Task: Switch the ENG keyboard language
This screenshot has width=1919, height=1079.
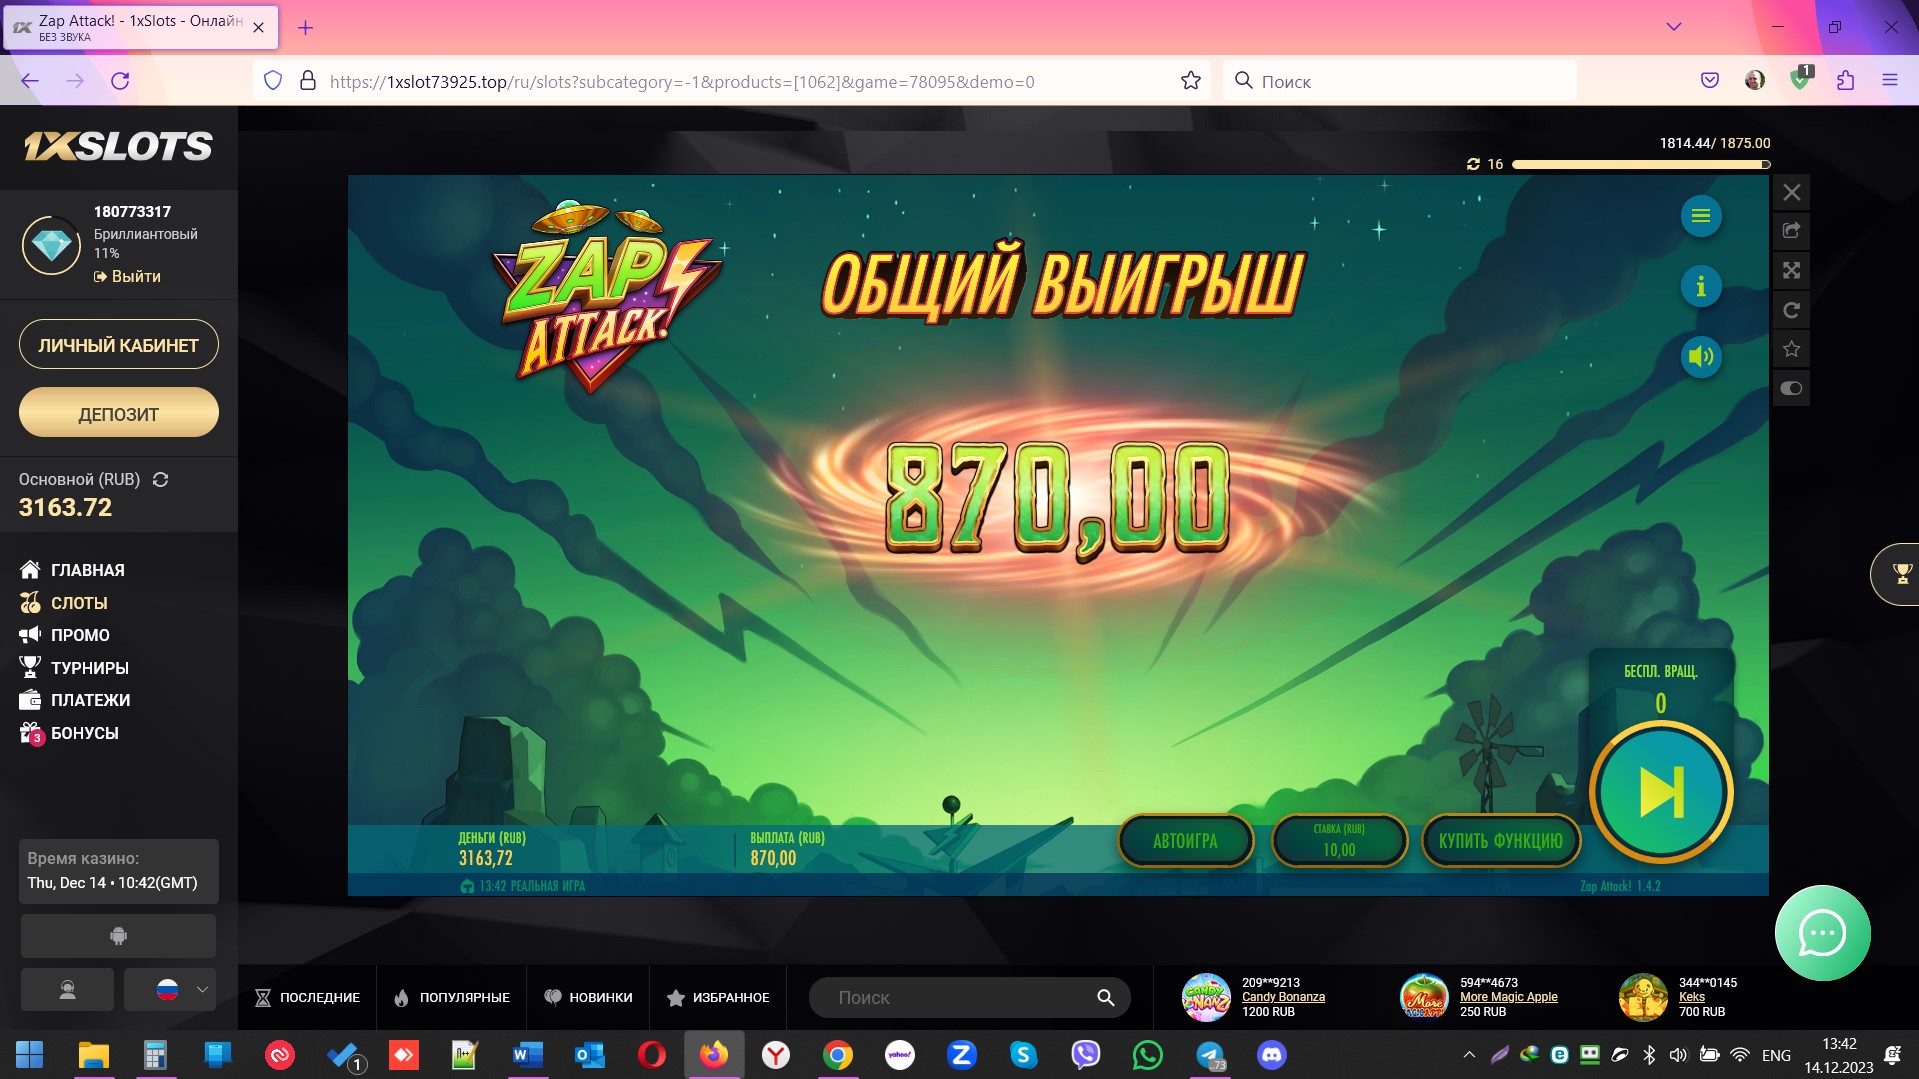Action: pyautogui.click(x=1776, y=1055)
